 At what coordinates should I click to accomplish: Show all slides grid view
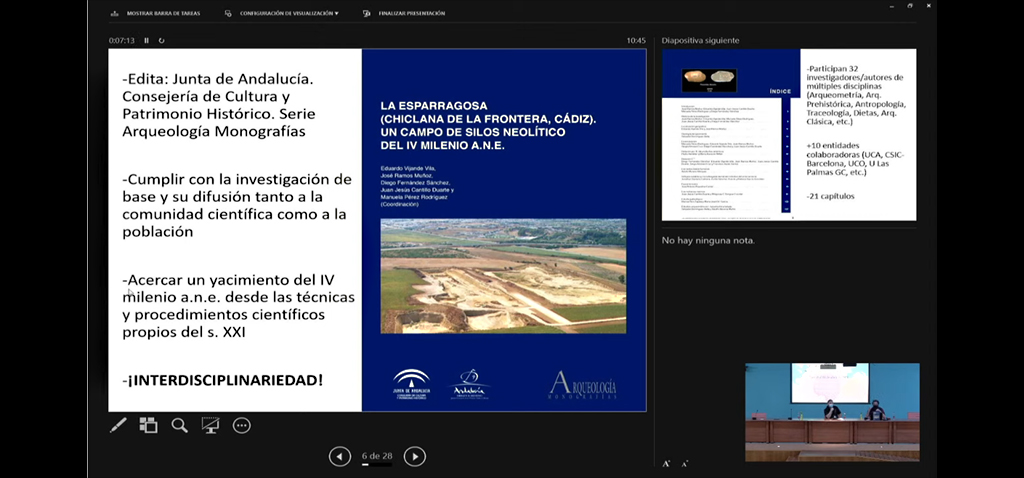pyautogui.click(x=148, y=425)
